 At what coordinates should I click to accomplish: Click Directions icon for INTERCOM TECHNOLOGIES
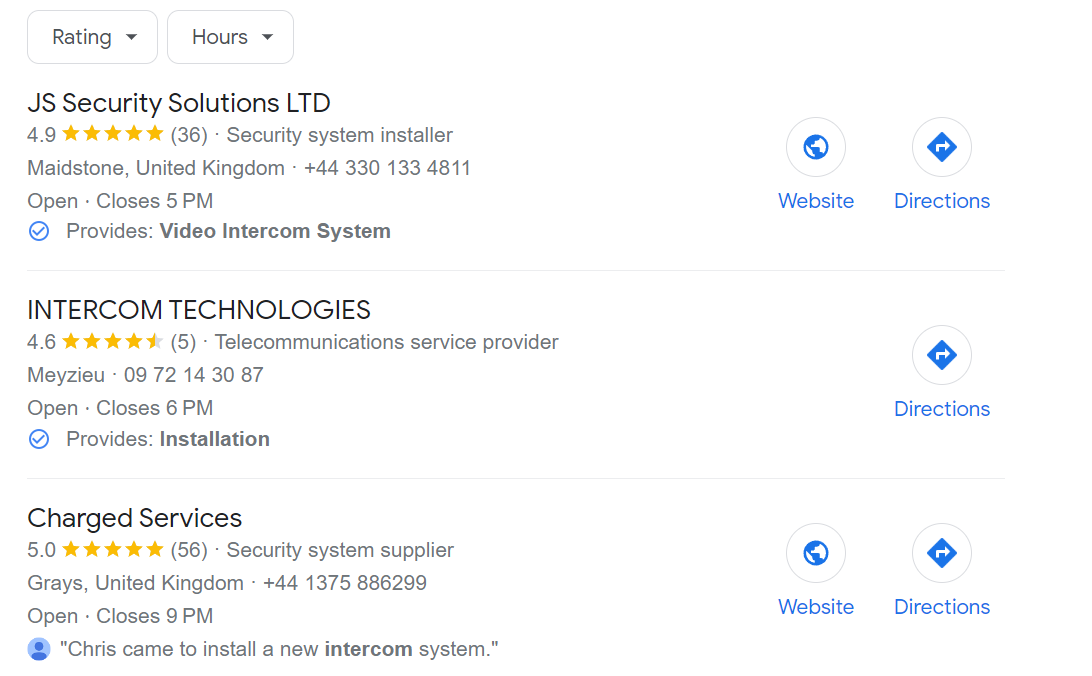coord(941,355)
